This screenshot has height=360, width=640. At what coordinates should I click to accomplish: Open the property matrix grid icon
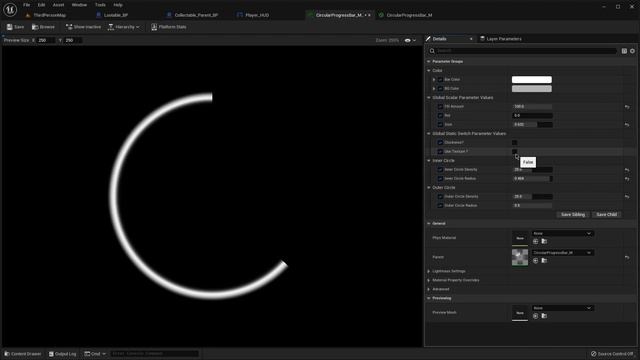point(624,51)
